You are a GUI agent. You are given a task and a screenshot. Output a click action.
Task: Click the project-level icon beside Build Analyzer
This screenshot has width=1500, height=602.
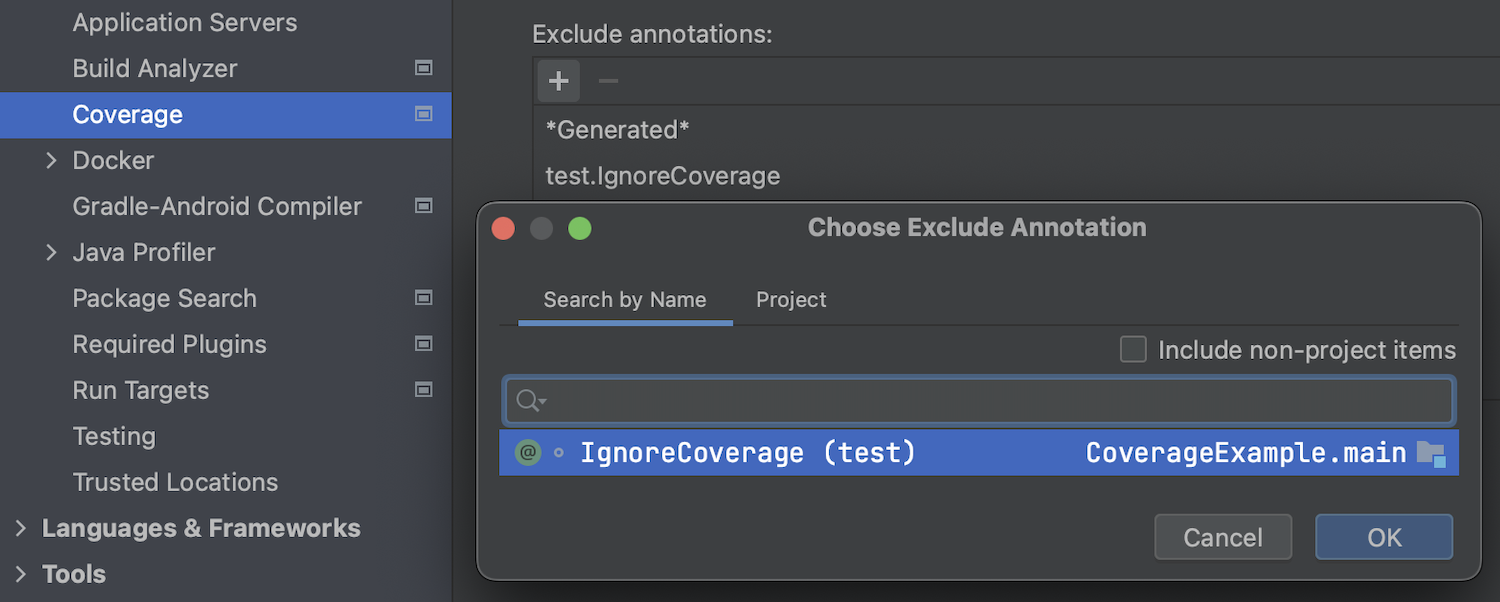click(x=424, y=68)
